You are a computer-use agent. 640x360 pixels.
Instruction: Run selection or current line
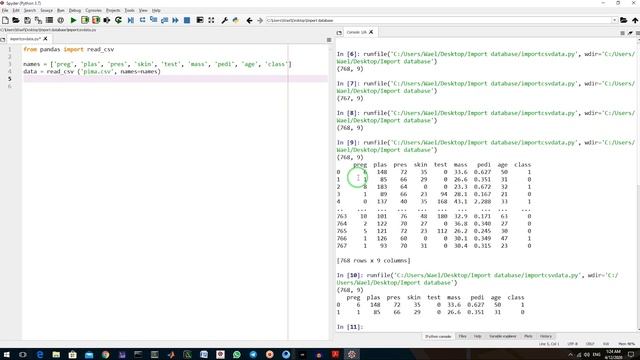pyautogui.click(x=107, y=20)
